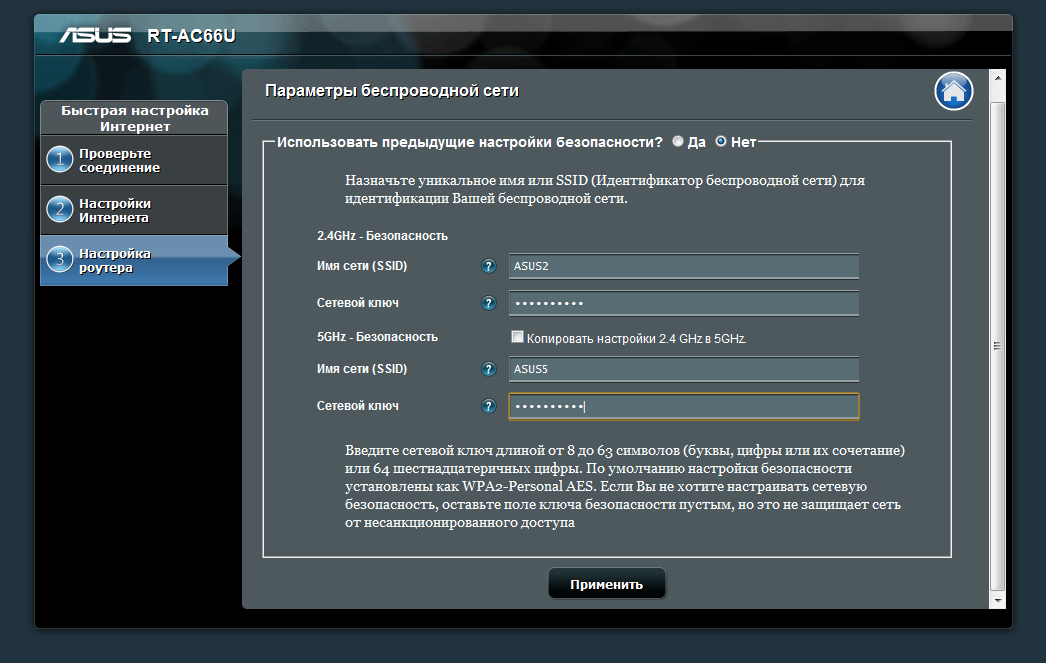Focus the 2.4GHz network key field
Screen dimensions: 1046x663
684,303
